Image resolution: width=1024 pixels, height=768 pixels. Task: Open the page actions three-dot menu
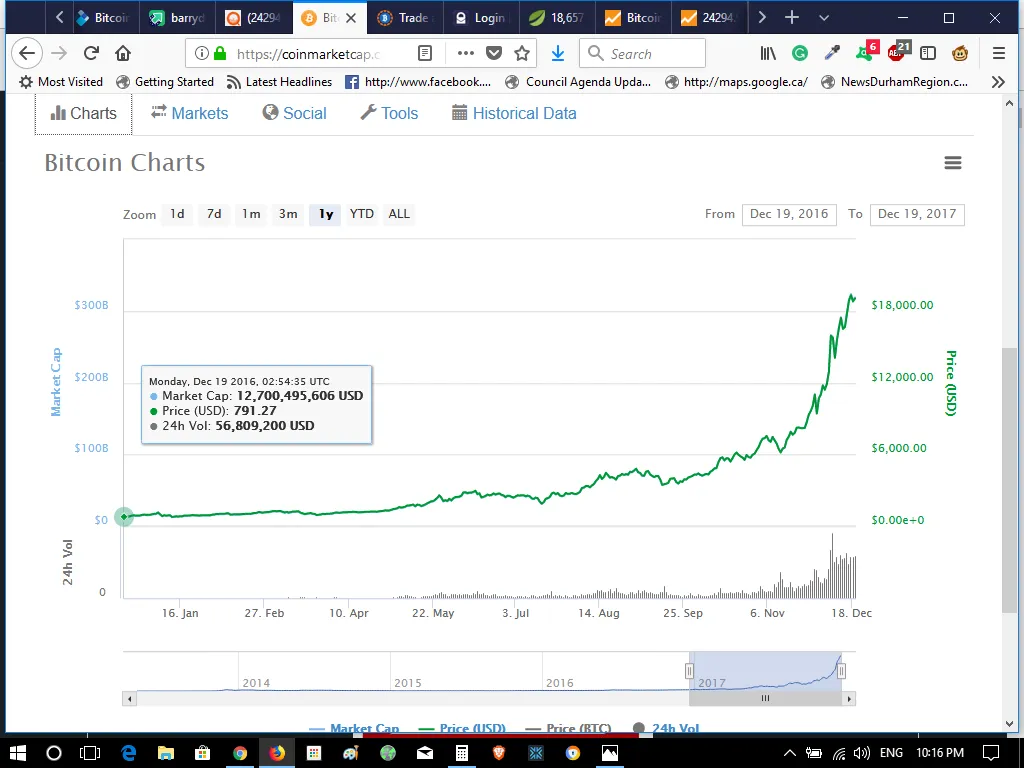(x=465, y=54)
